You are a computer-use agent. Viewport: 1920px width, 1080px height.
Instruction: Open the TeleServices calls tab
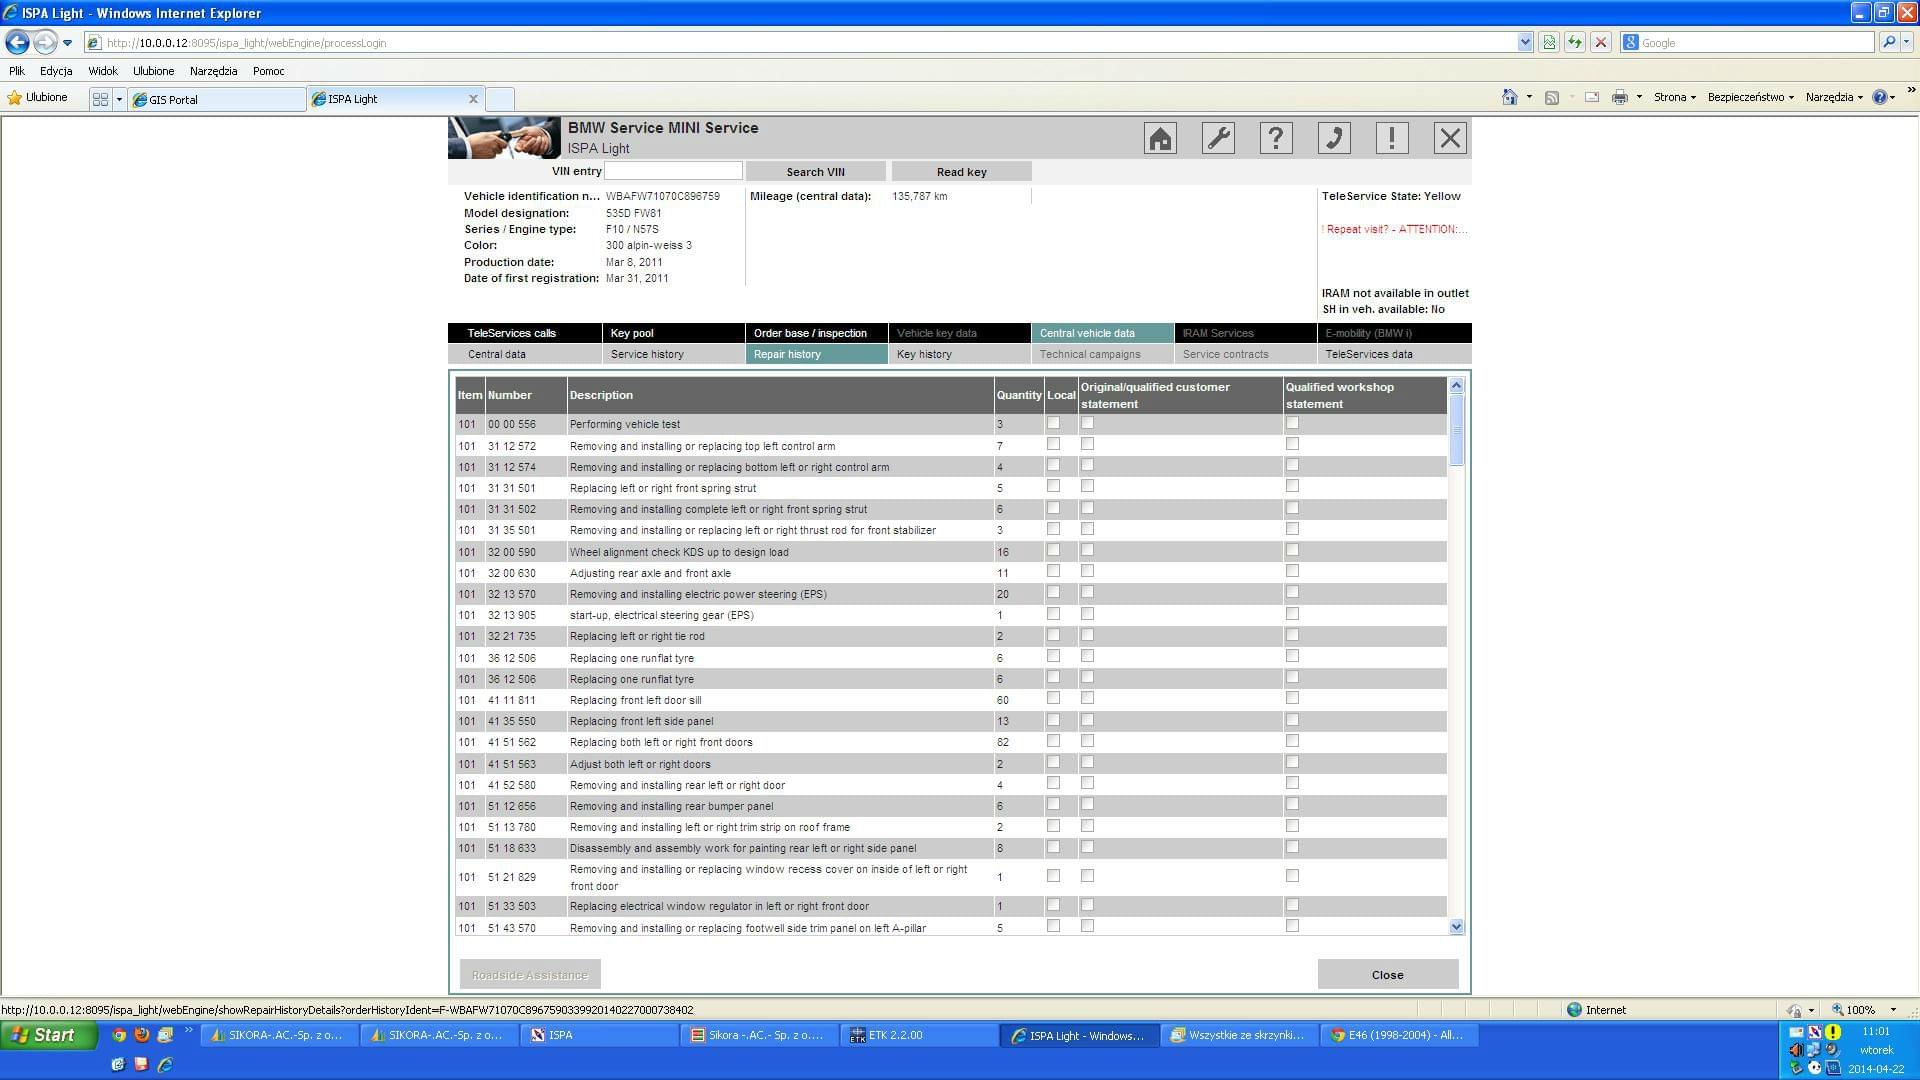pos(525,333)
